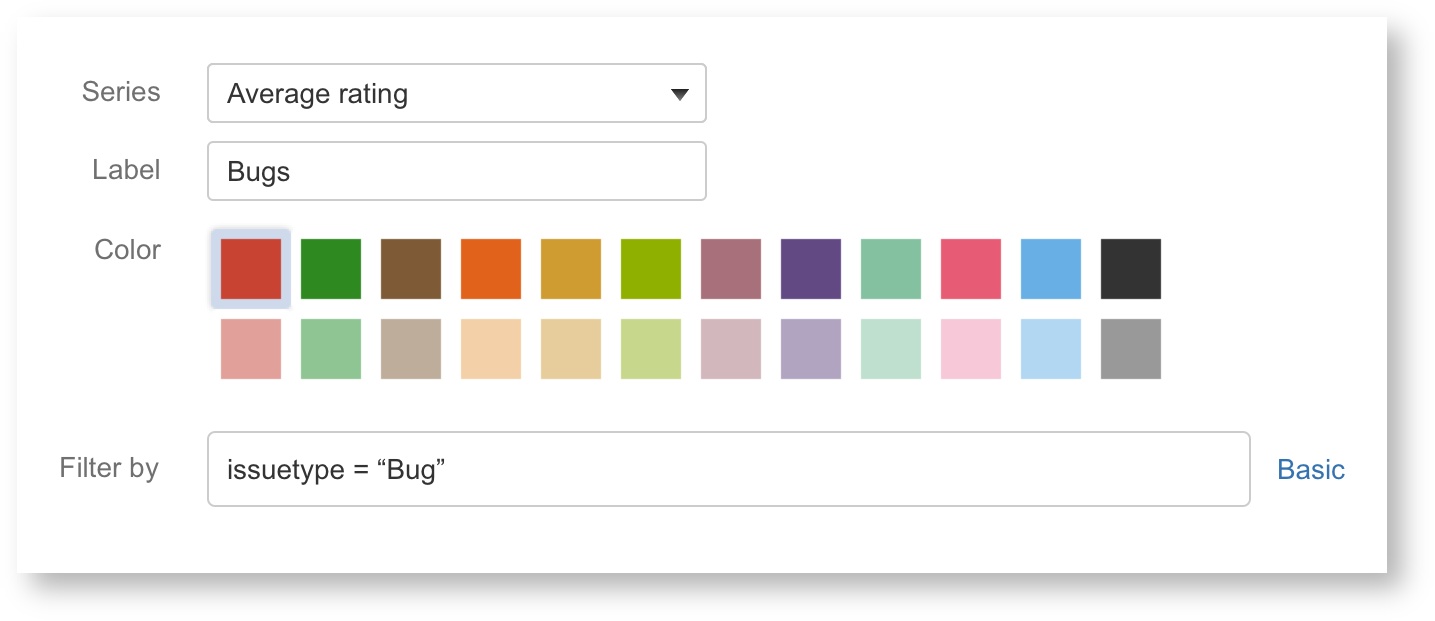Image resolution: width=1435 pixels, height=621 pixels.
Task: Select the dark purple swatch
Action: [811, 269]
